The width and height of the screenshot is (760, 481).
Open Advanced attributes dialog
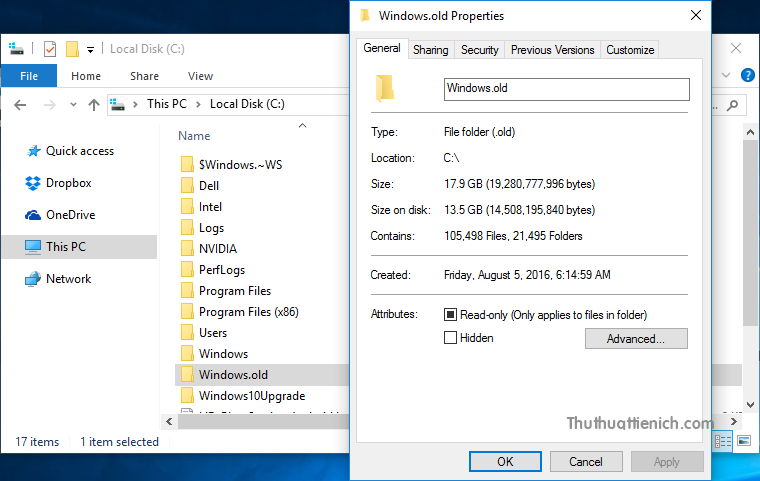click(x=636, y=338)
